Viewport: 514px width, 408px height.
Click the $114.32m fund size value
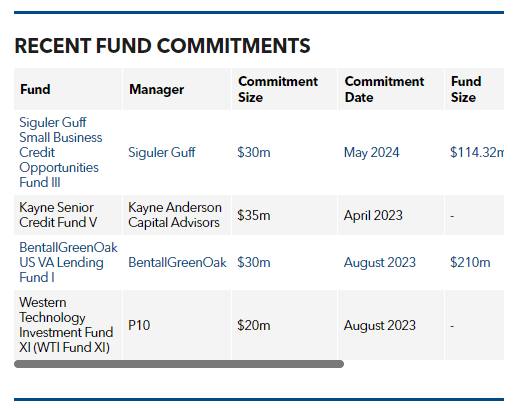(x=477, y=152)
